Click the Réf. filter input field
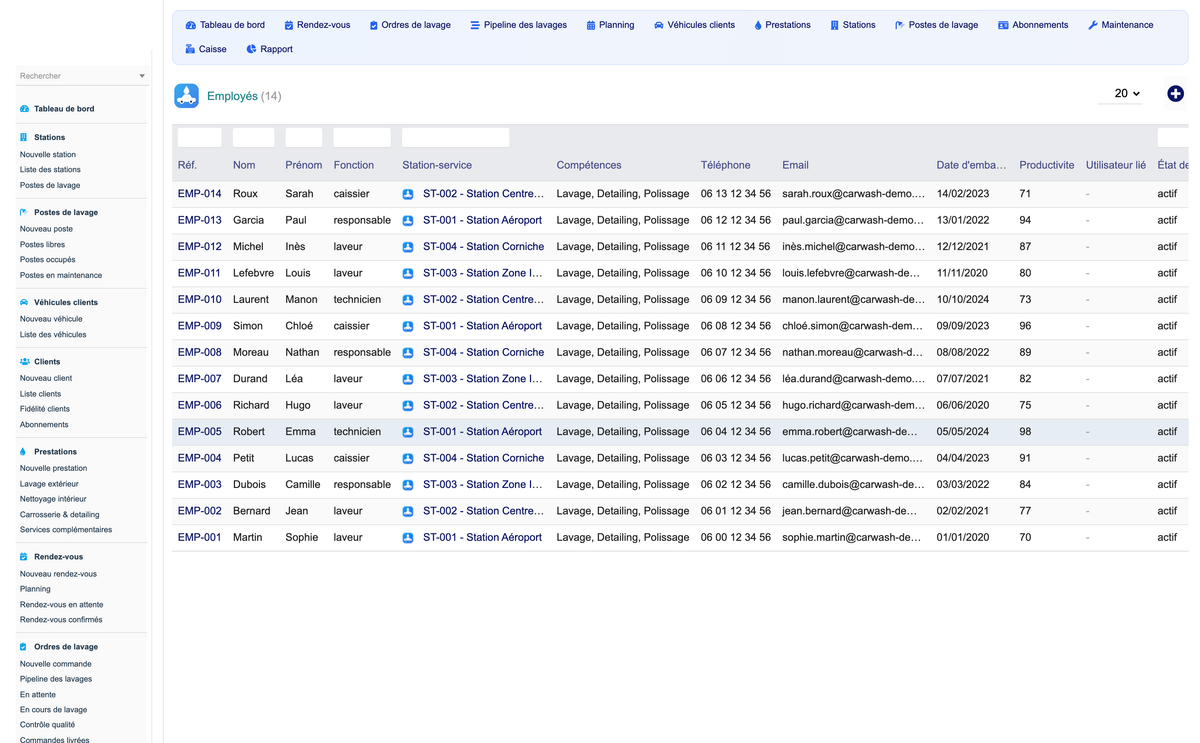This screenshot has width=1200, height=743. [x=199, y=137]
